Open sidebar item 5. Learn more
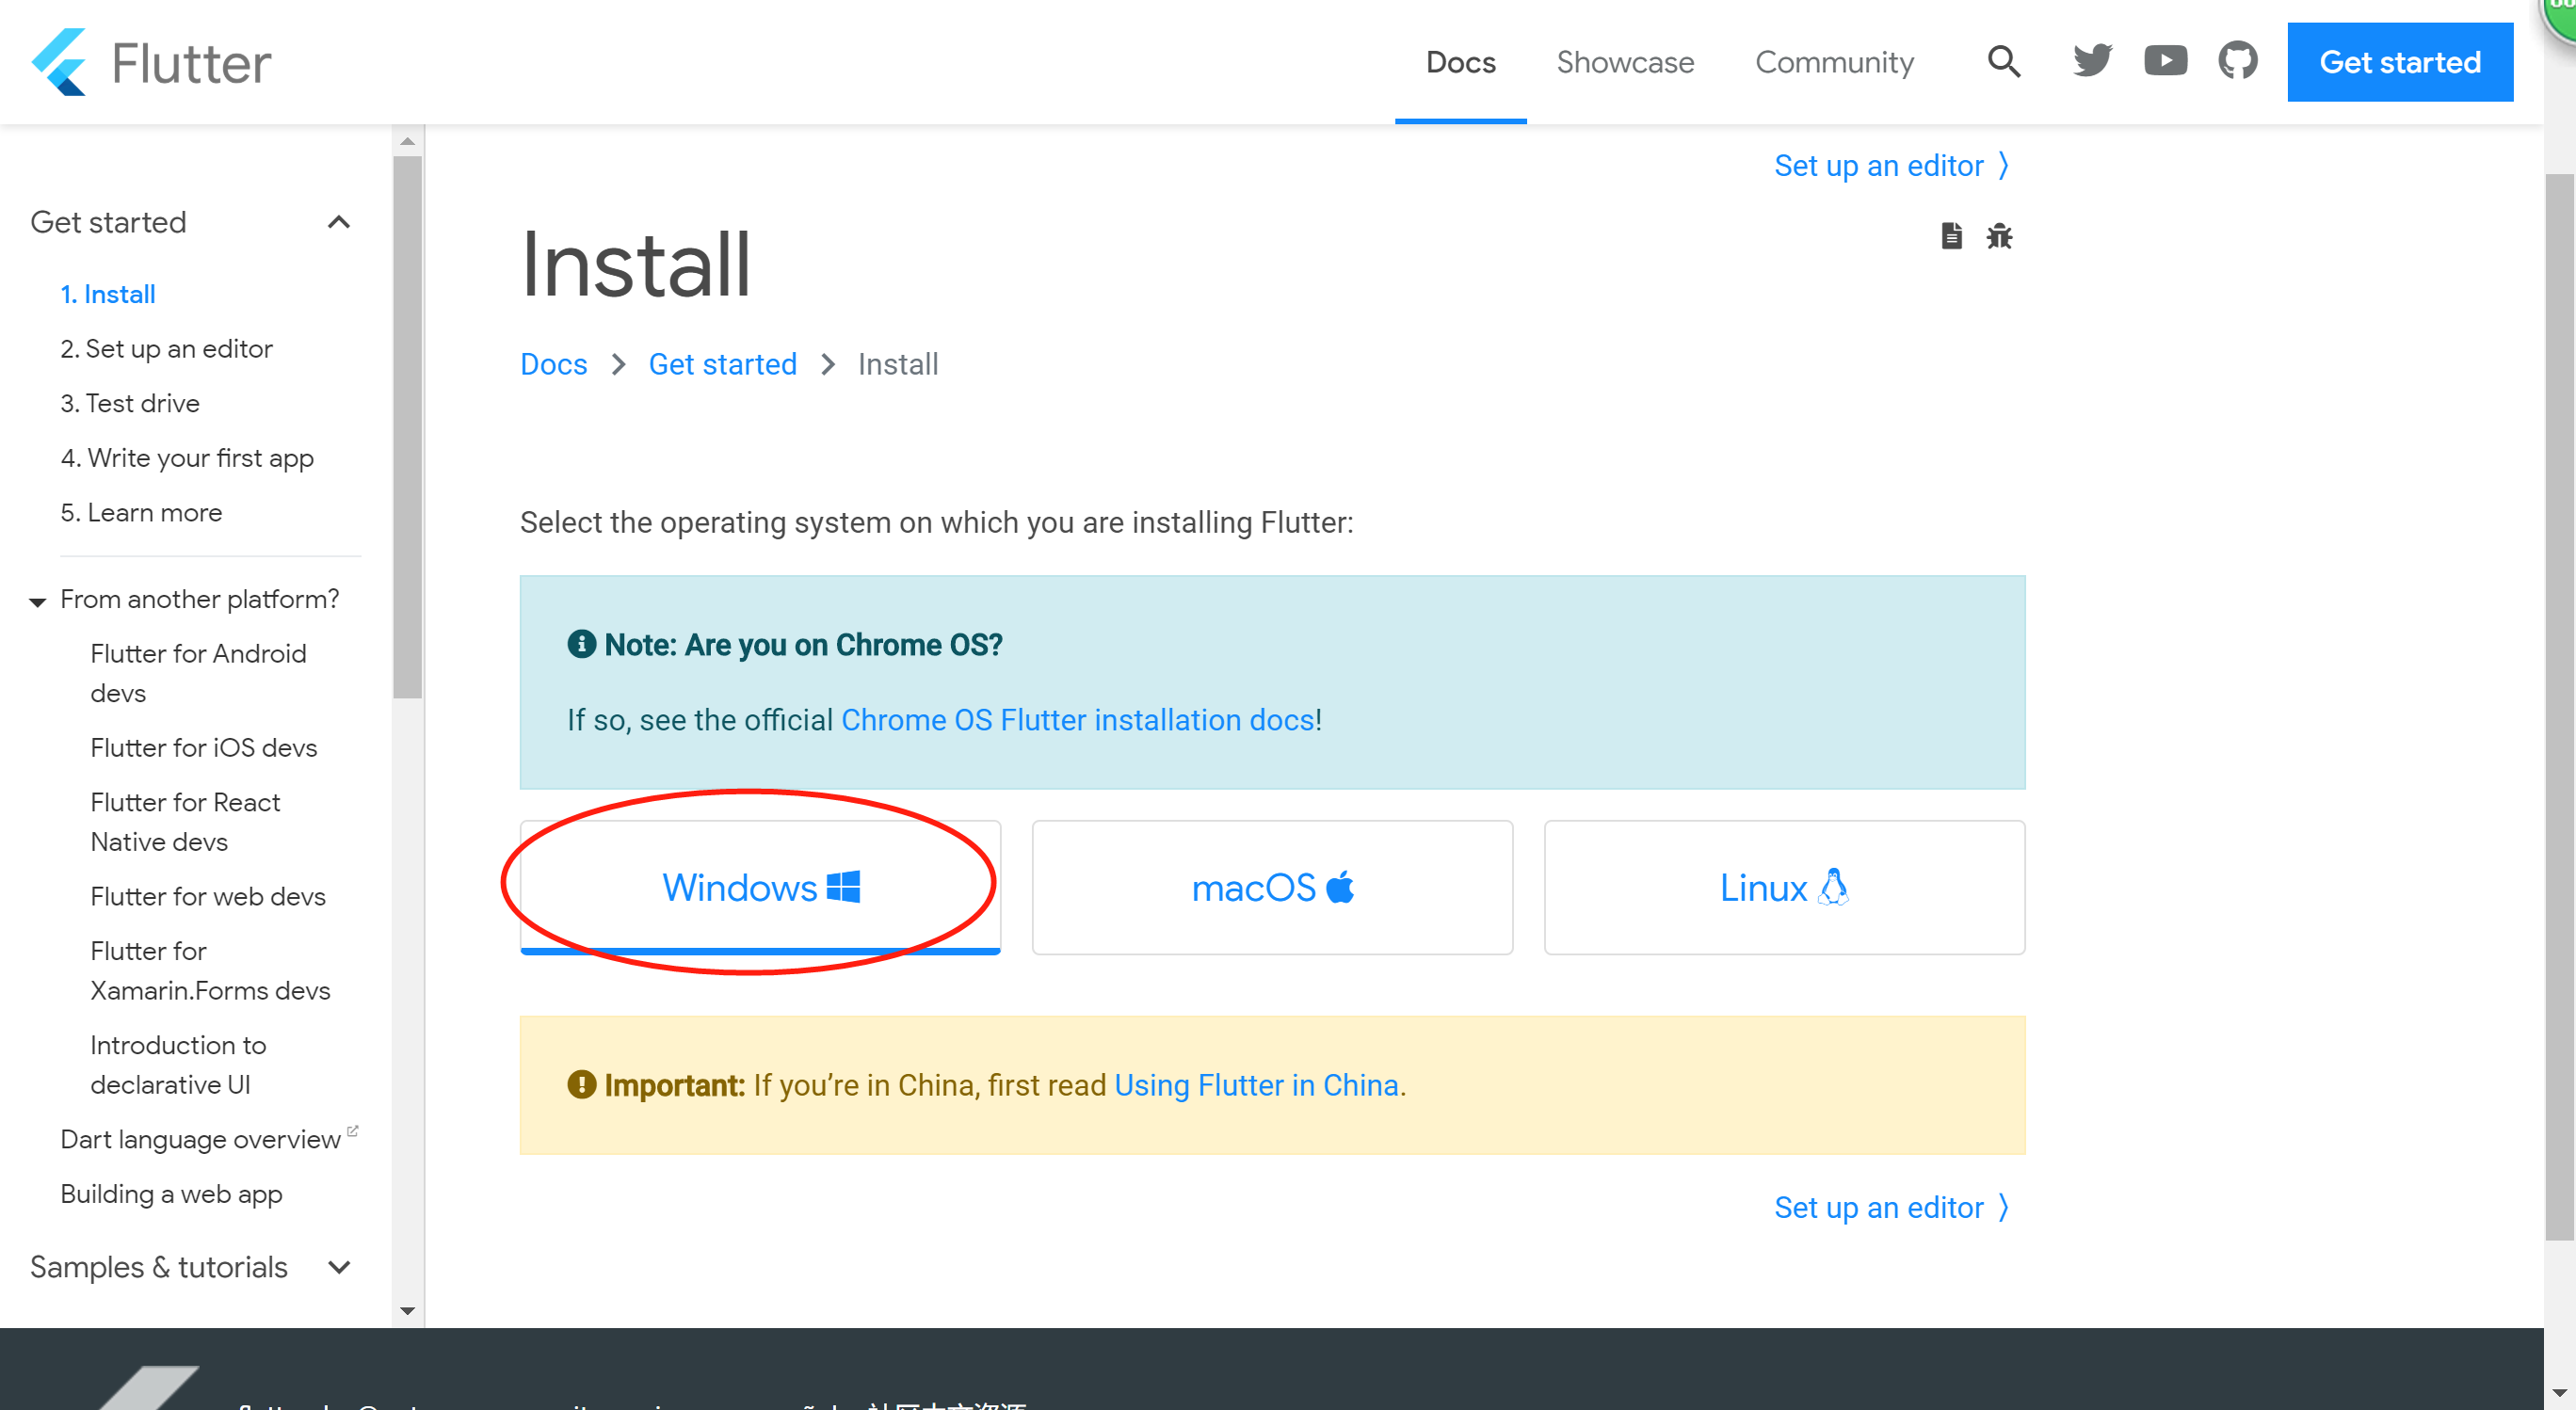2576x1410 pixels. (x=141, y=512)
